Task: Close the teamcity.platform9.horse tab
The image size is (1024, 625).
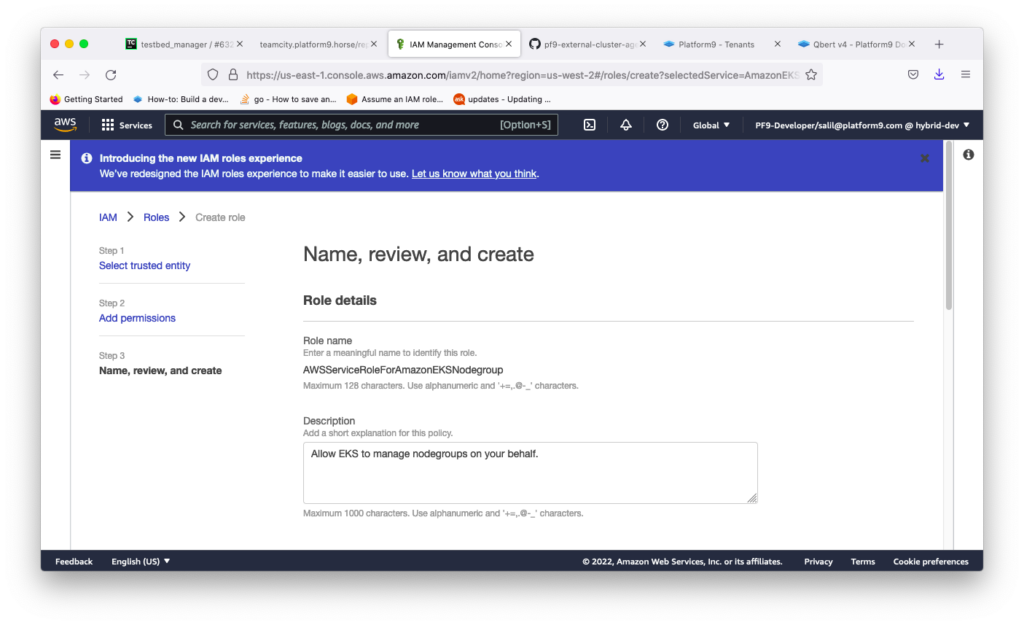Action: click(x=374, y=44)
